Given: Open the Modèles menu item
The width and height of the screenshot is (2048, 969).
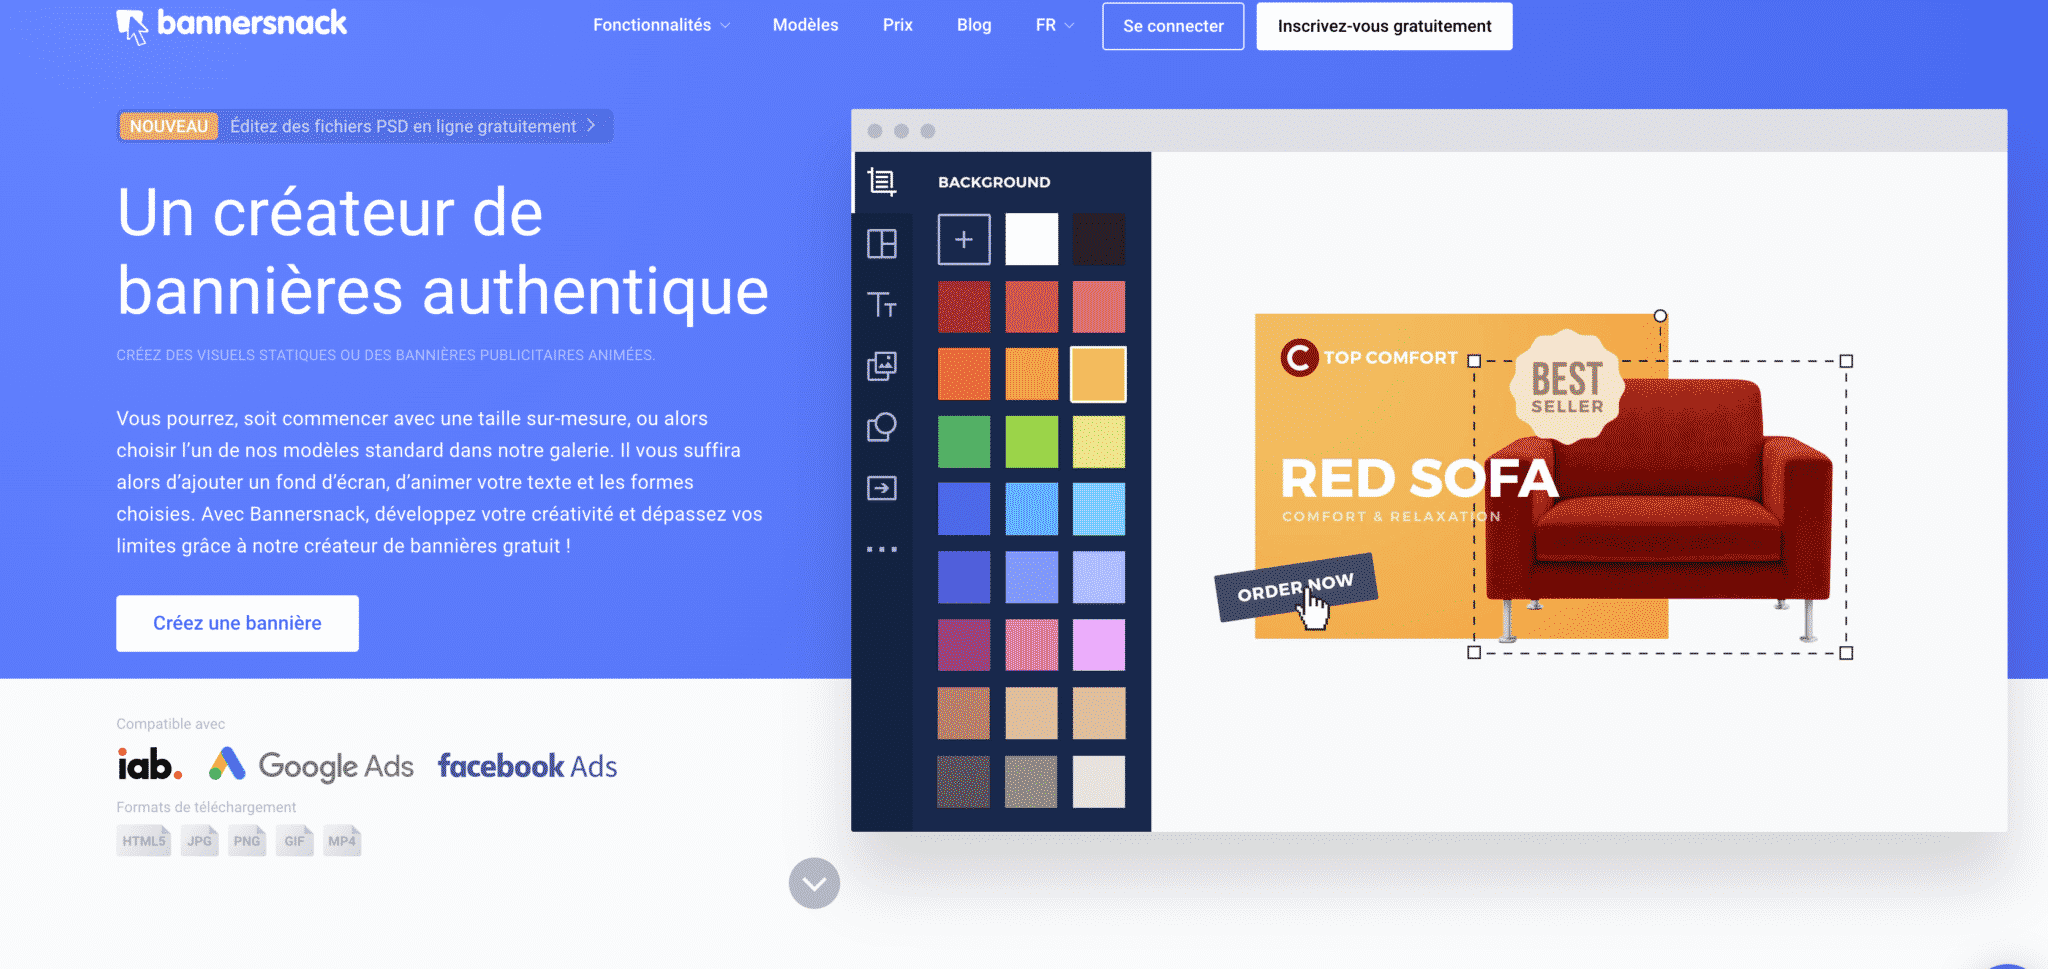Looking at the screenshot, I should pos(805,25).
